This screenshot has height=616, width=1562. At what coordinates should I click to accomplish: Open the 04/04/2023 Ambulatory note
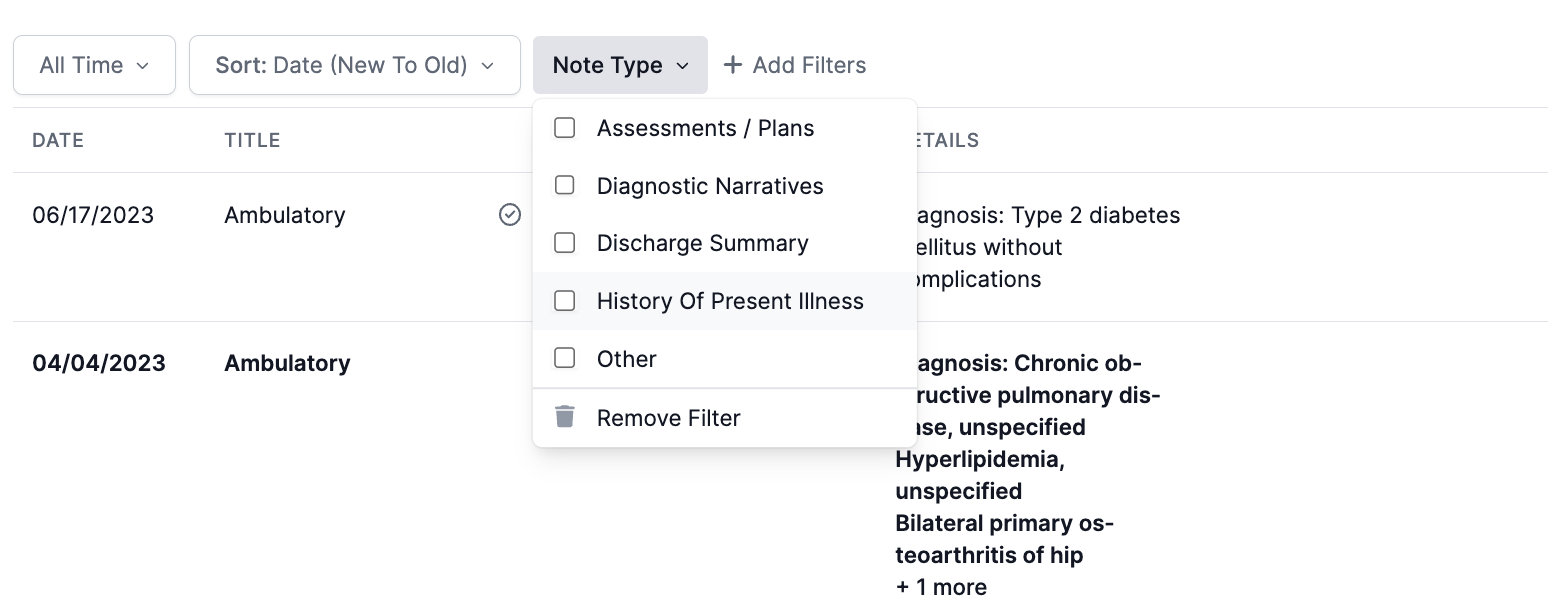(287, 363)
